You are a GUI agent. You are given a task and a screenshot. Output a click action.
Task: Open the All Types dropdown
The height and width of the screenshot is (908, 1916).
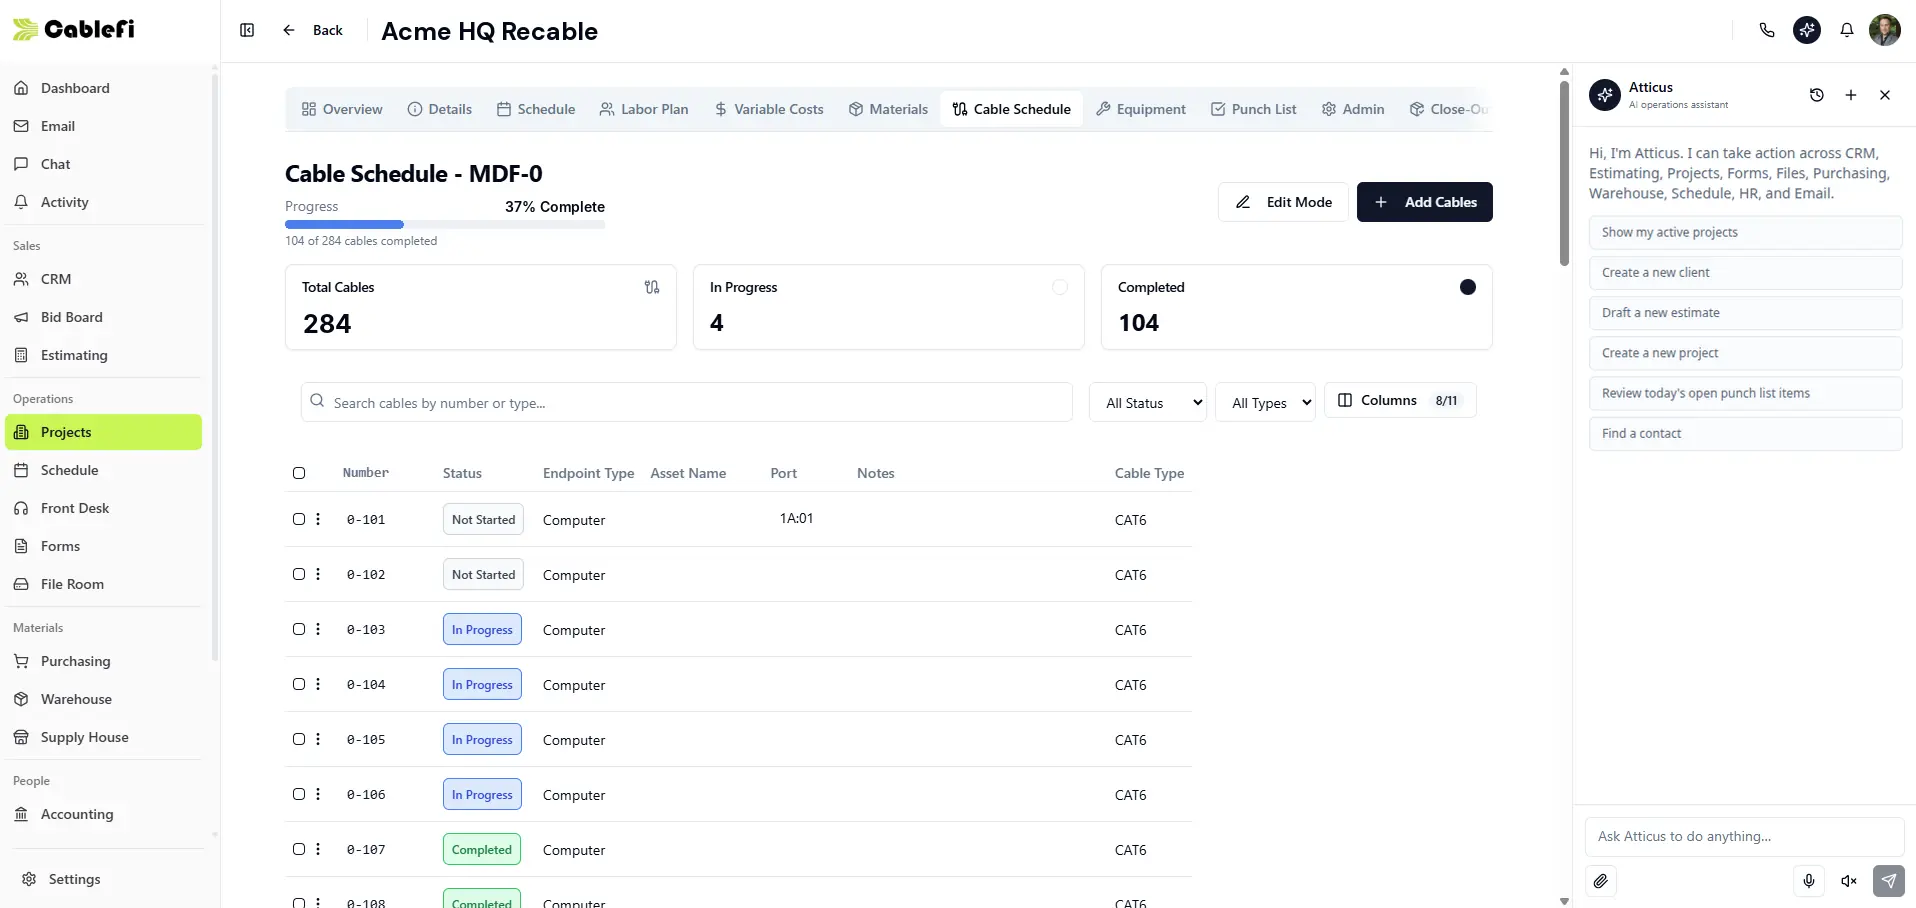[x=1265, y=402]
